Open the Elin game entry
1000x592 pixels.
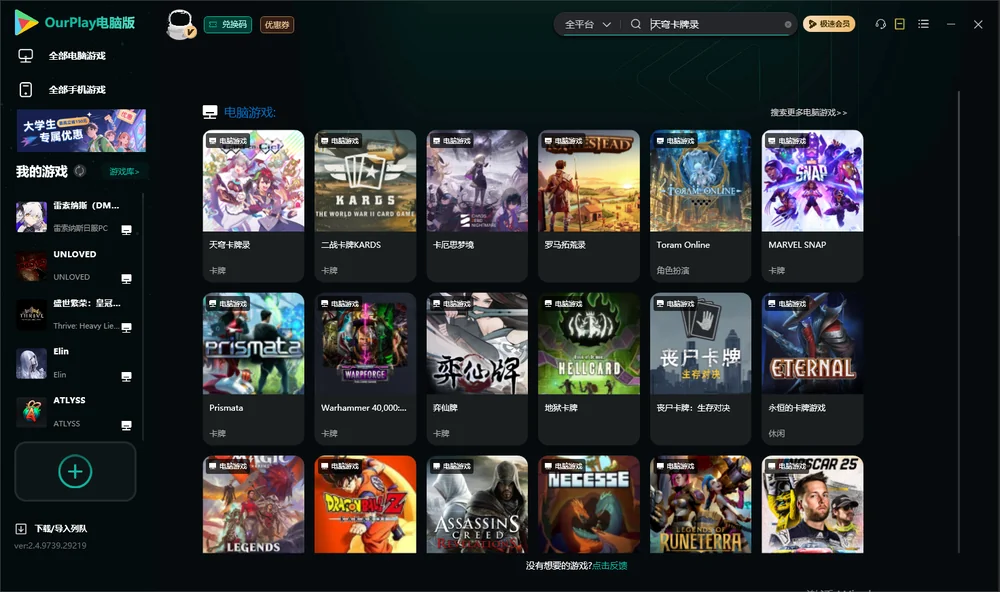point(75,363)
